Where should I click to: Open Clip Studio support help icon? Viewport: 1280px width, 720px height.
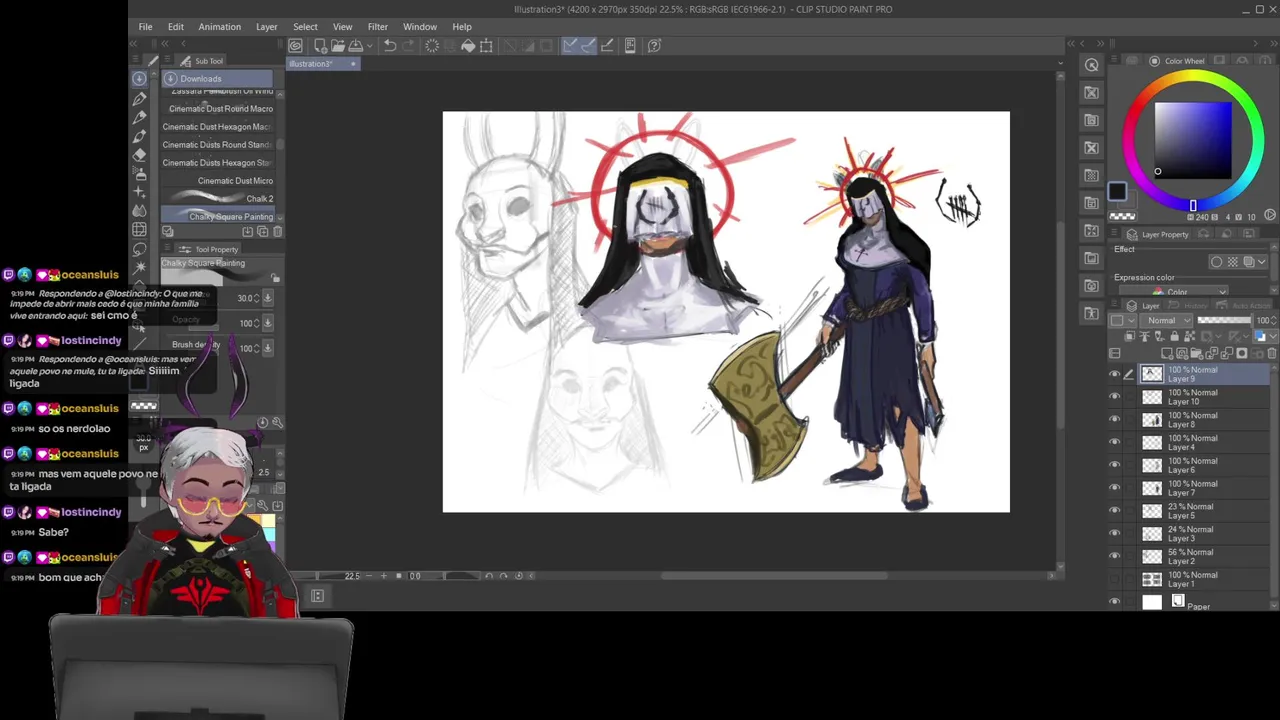coord(654,45)
